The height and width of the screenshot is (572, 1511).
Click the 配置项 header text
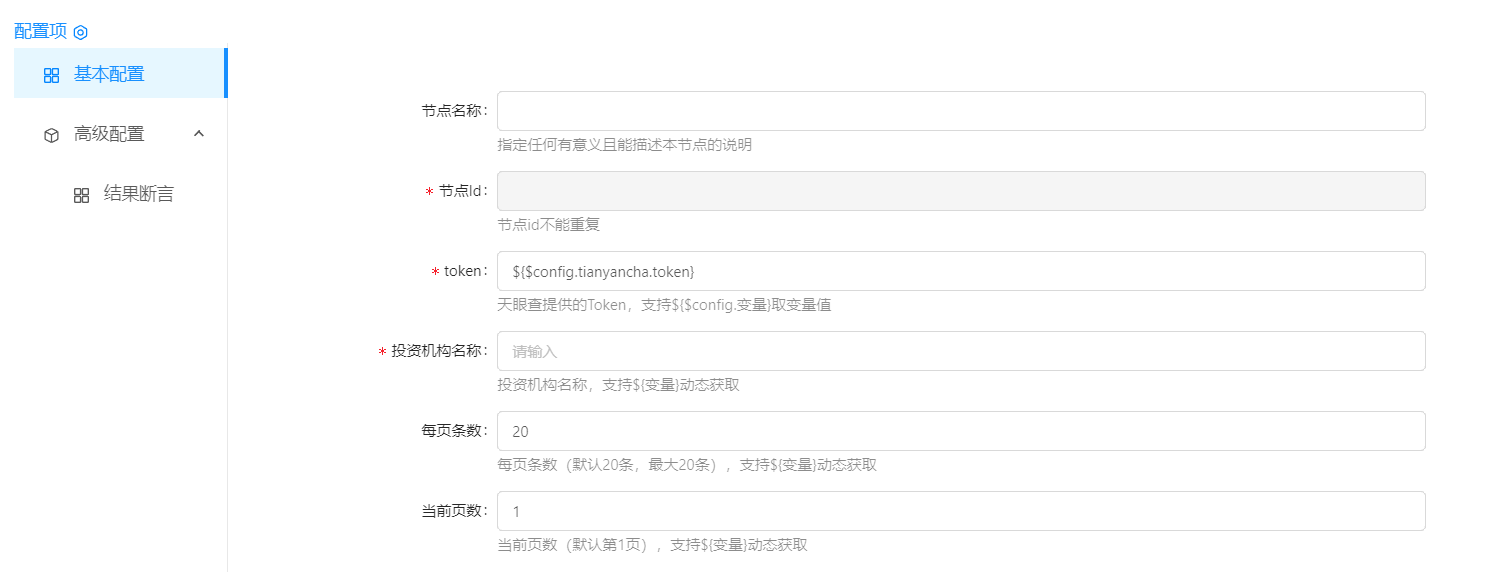click(x=40, y=31)
